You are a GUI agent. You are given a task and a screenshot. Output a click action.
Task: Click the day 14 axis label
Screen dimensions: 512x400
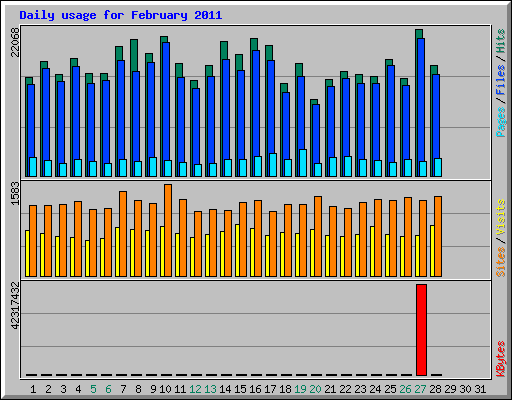click(225, 389)
